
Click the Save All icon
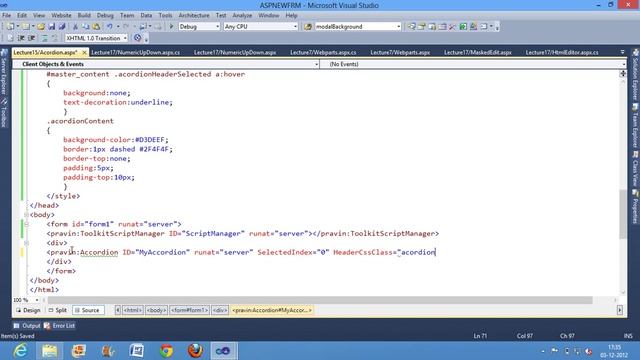pos(62,27)
